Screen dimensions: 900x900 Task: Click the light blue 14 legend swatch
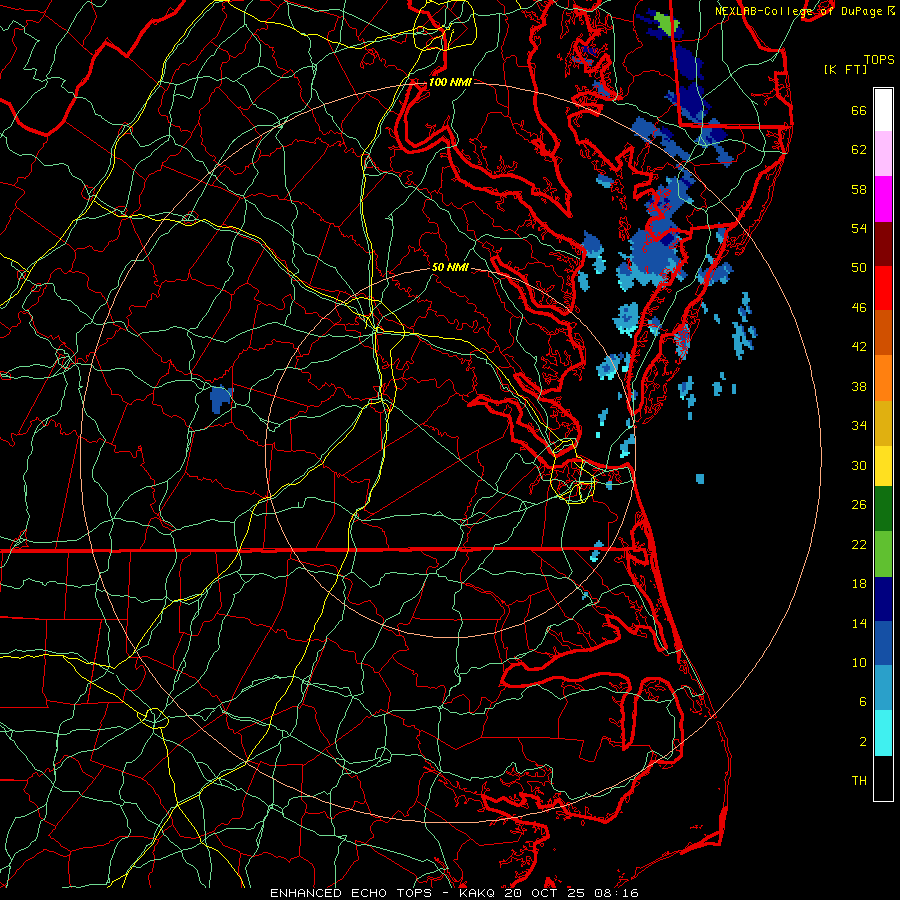click(x=883, y=687)
